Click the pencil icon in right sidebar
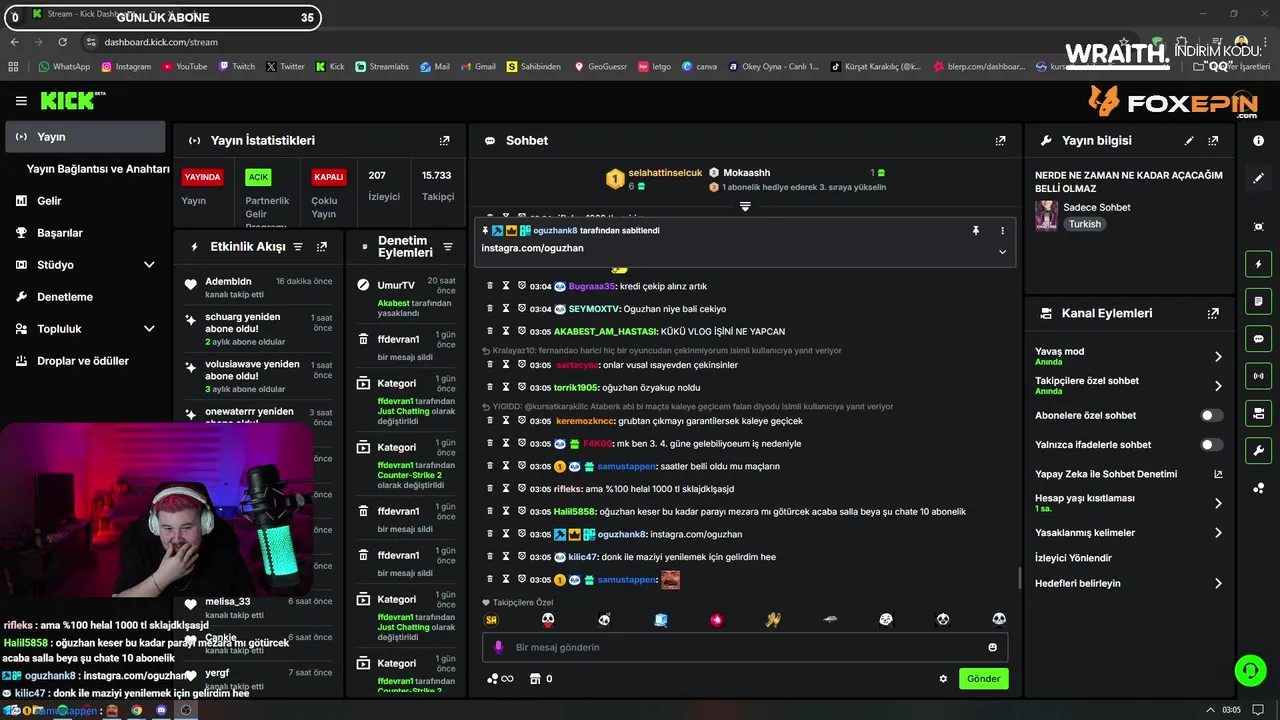 click(1258, 178)
